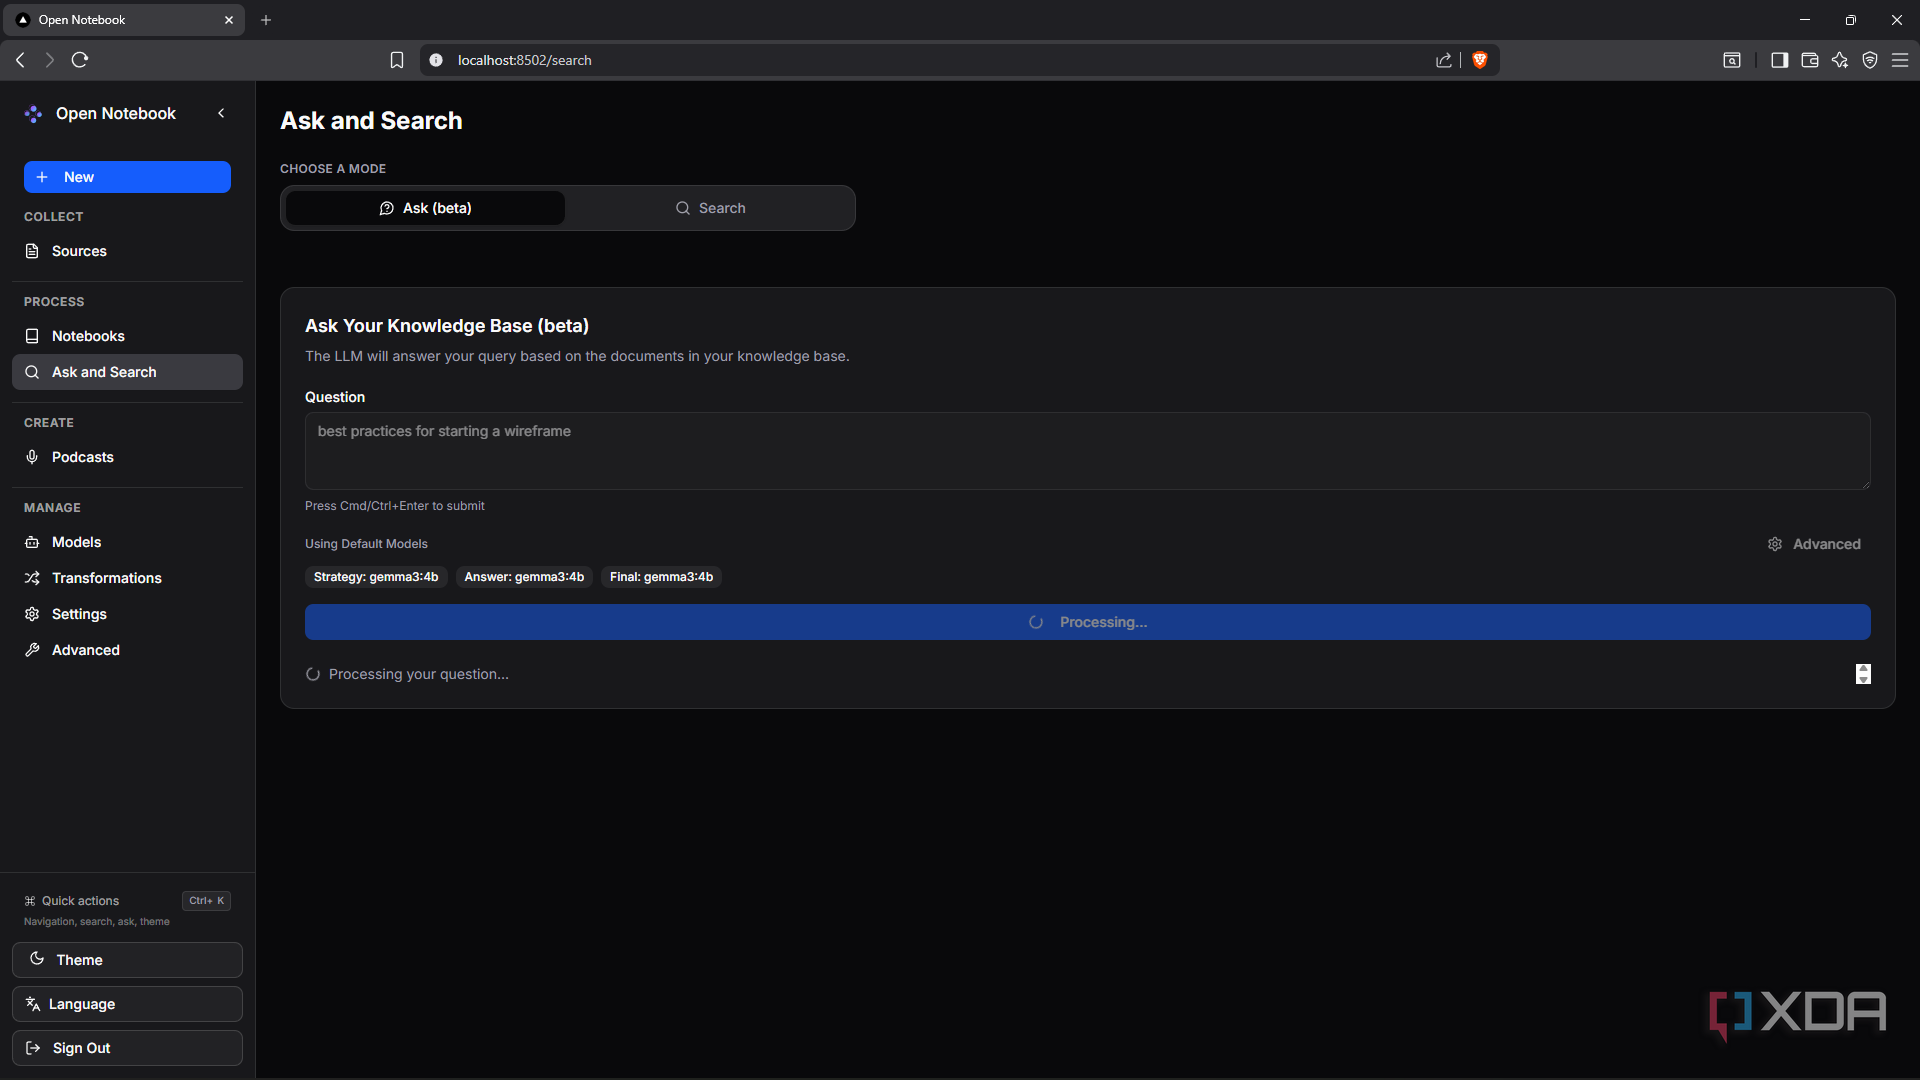Open the browser hamburger menu

[1900, 60]
